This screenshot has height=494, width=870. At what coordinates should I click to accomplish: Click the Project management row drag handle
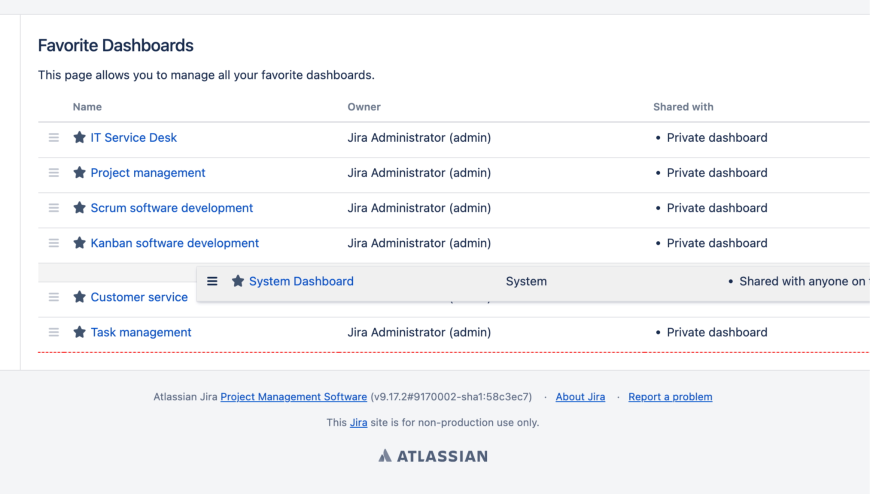coord(54,173)
